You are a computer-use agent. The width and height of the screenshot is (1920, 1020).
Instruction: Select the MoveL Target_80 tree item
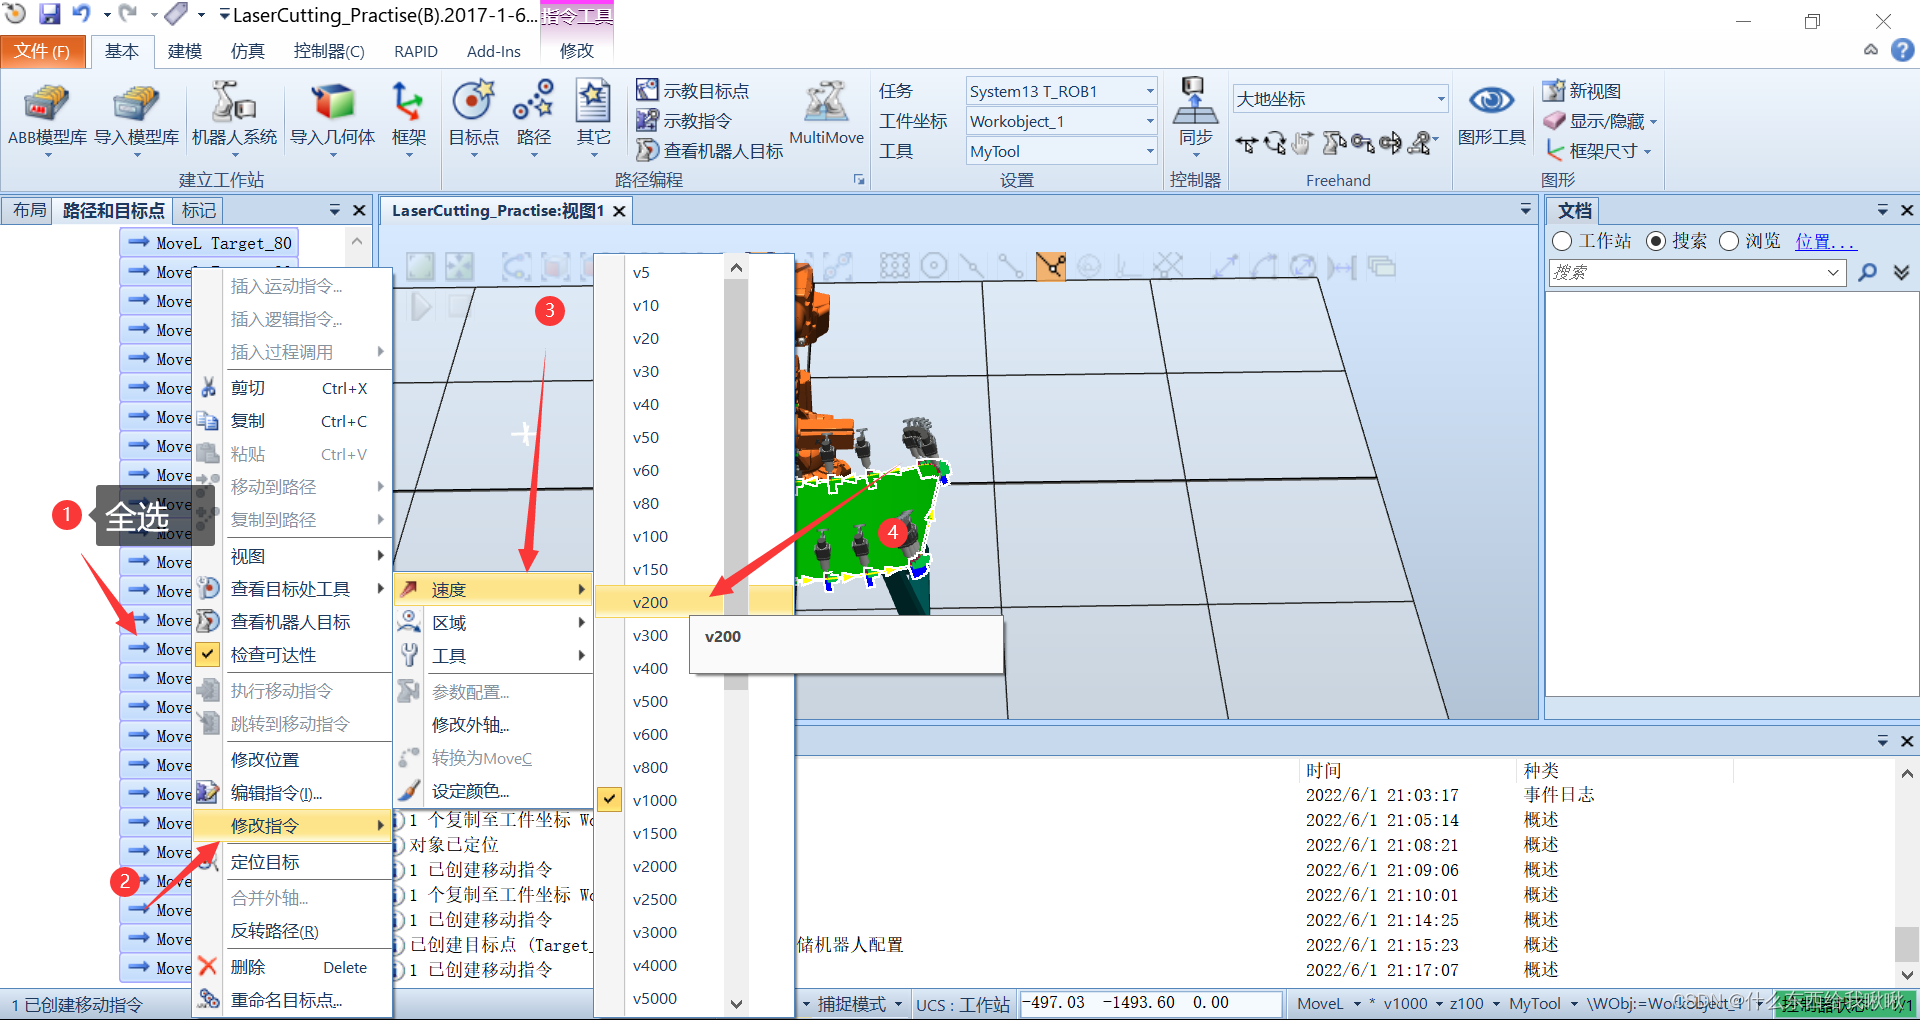[210, 243]
